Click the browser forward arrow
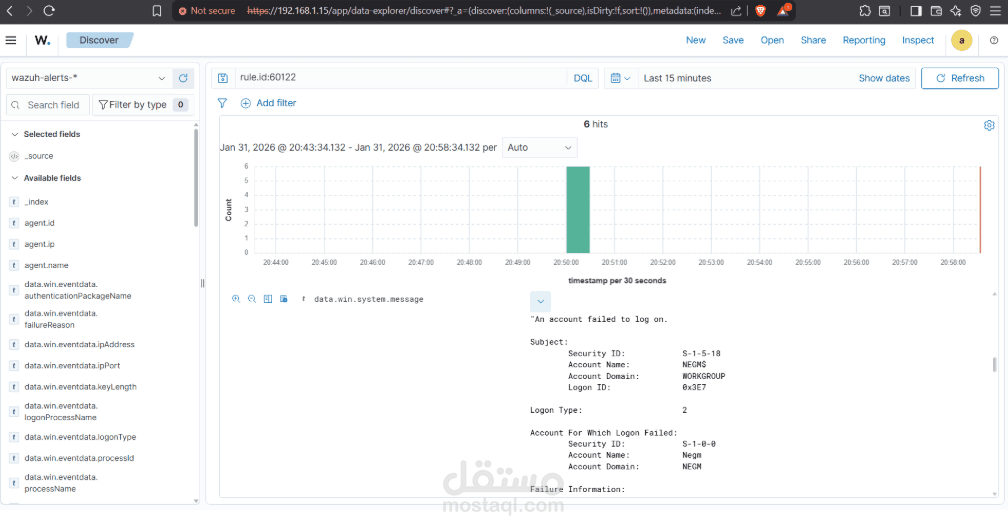Viewport: 1008px width, 527px height. pyautogui.click(x=29, y=11)
